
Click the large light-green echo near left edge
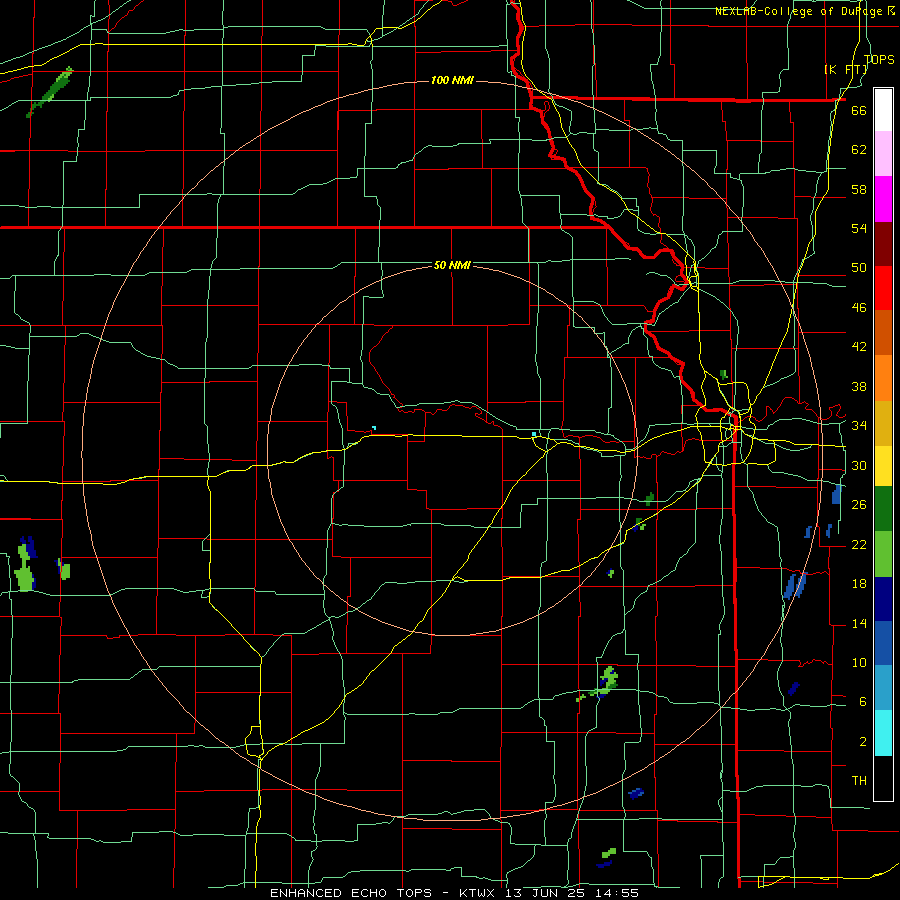click(24, 568)
